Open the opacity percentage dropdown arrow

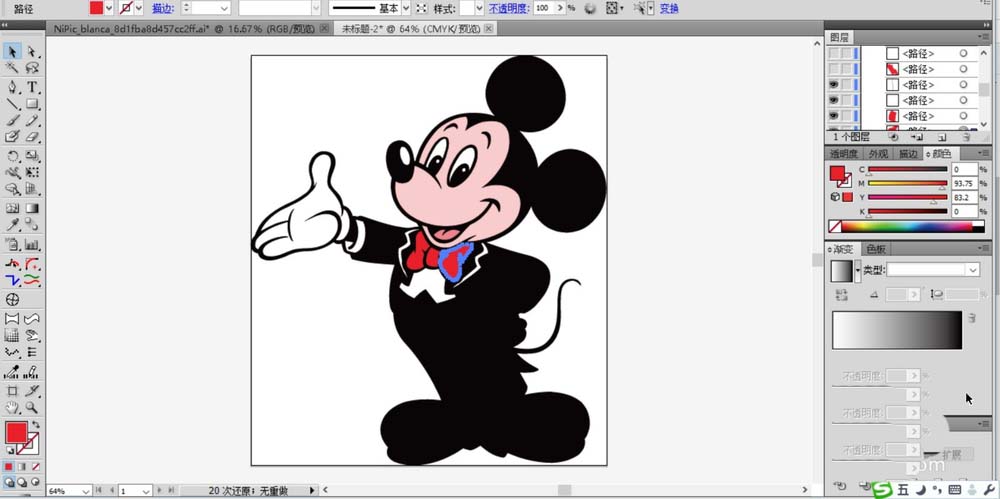(561, 8)
